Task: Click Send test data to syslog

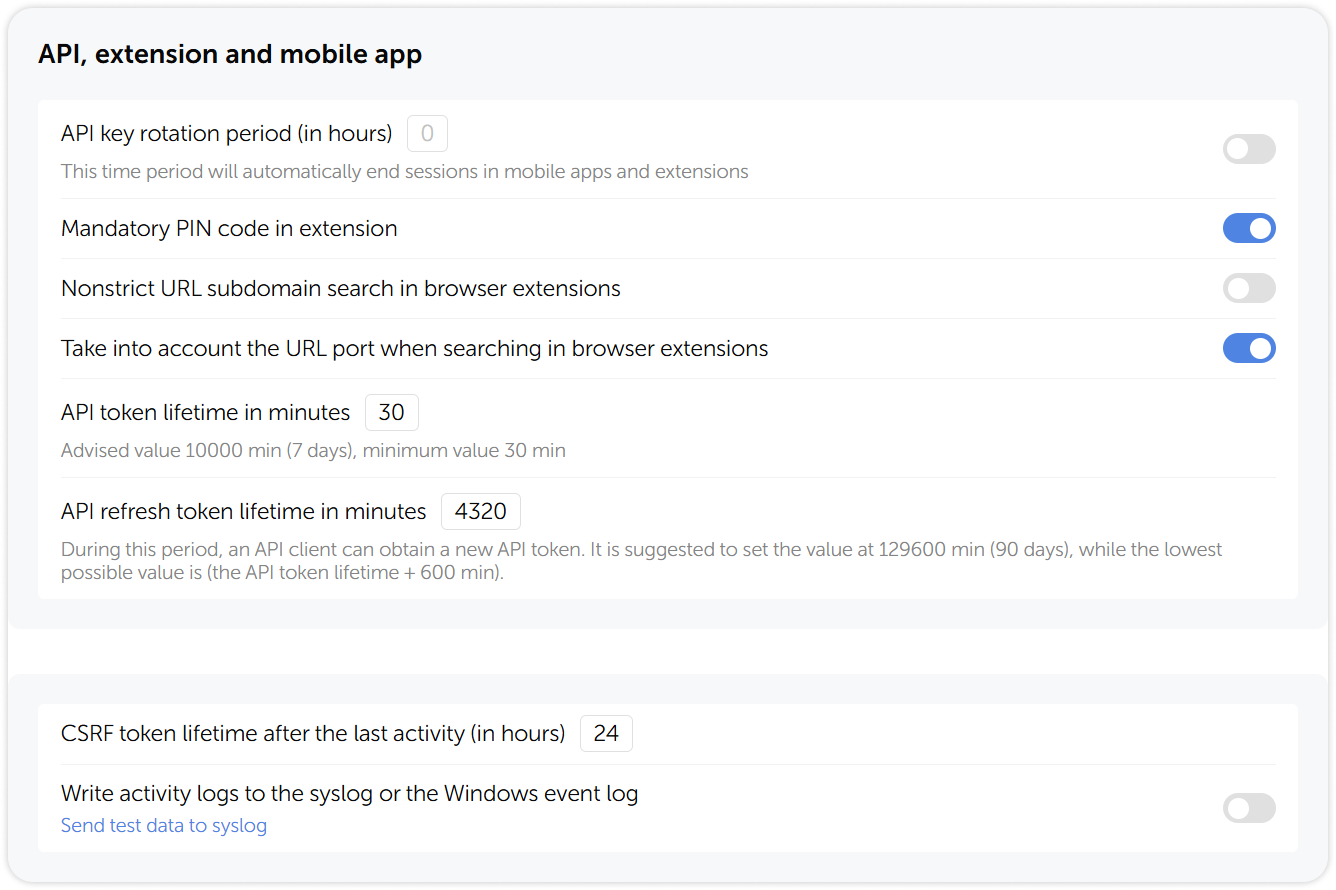Action: click(x=163, y=825)
